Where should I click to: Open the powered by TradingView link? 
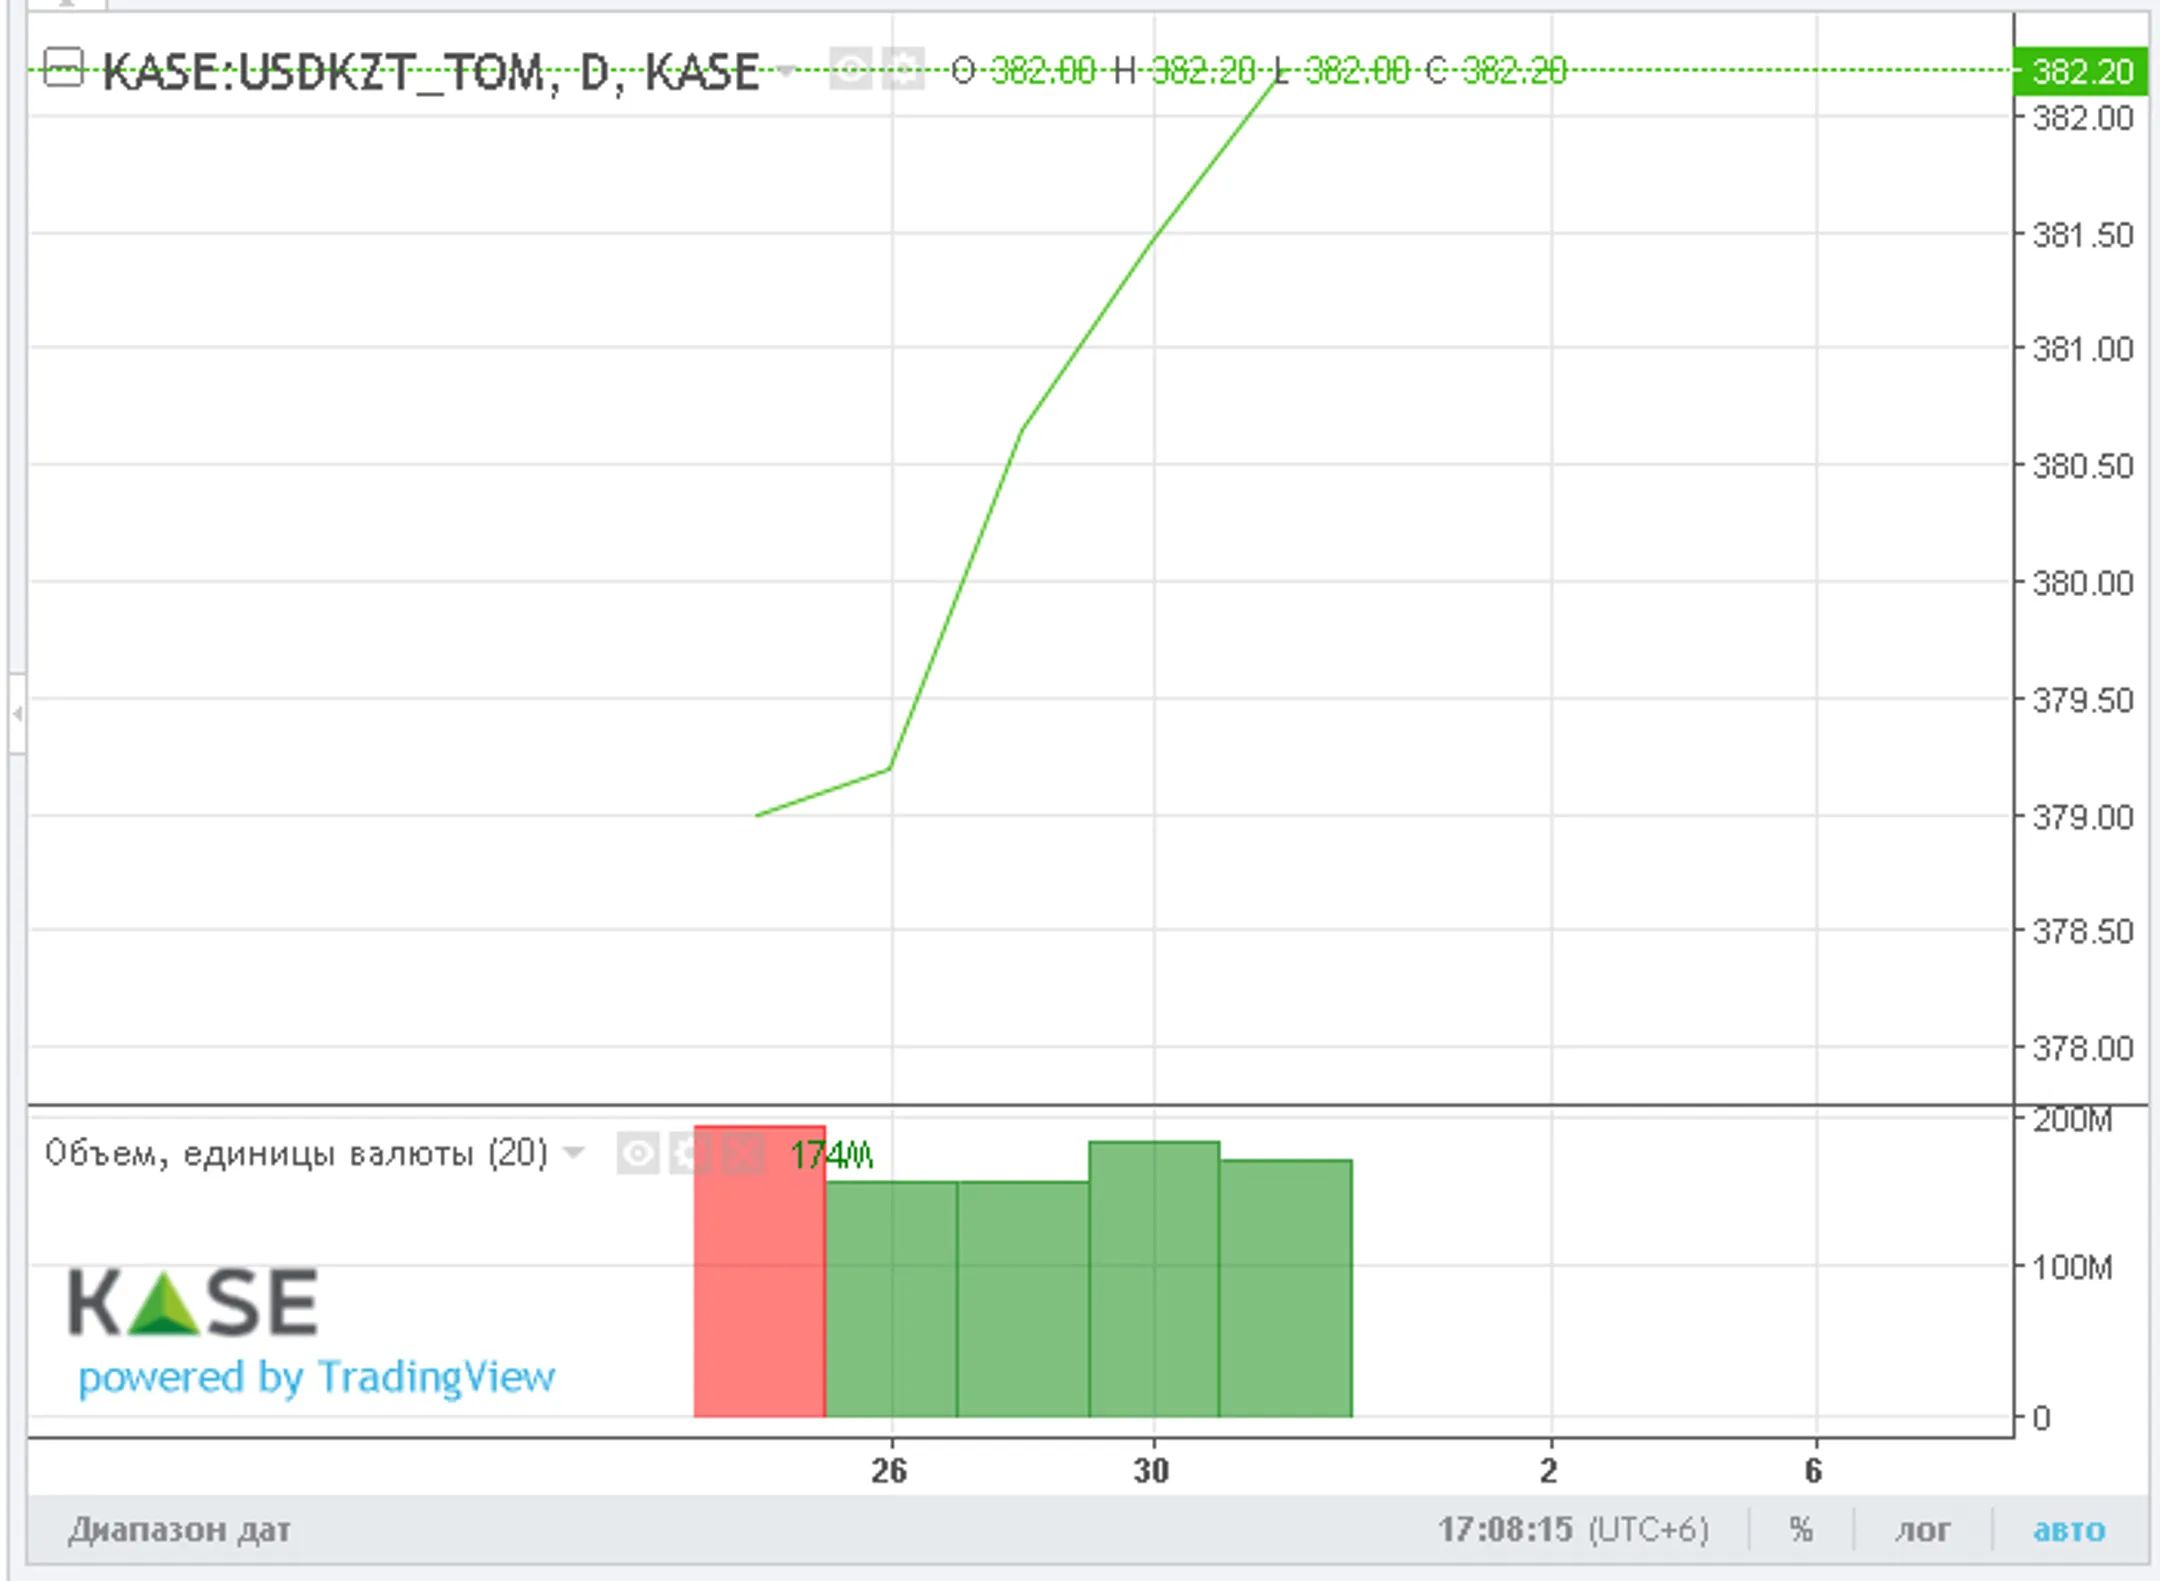316,1378
